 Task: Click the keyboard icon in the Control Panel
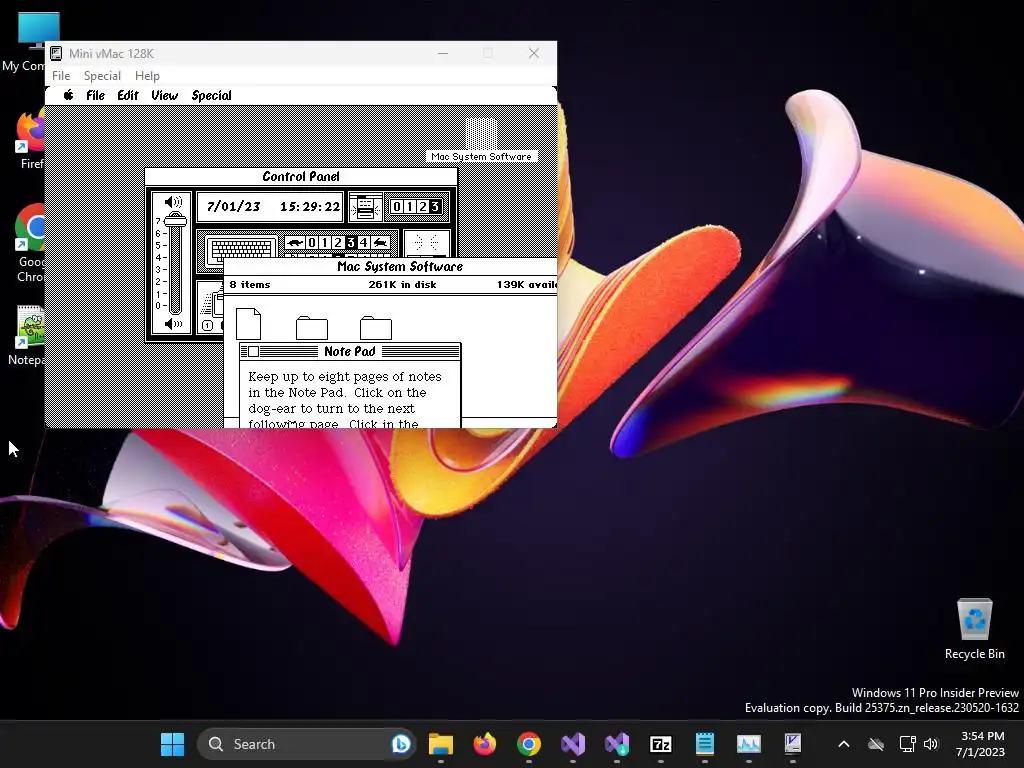point(241,249)
